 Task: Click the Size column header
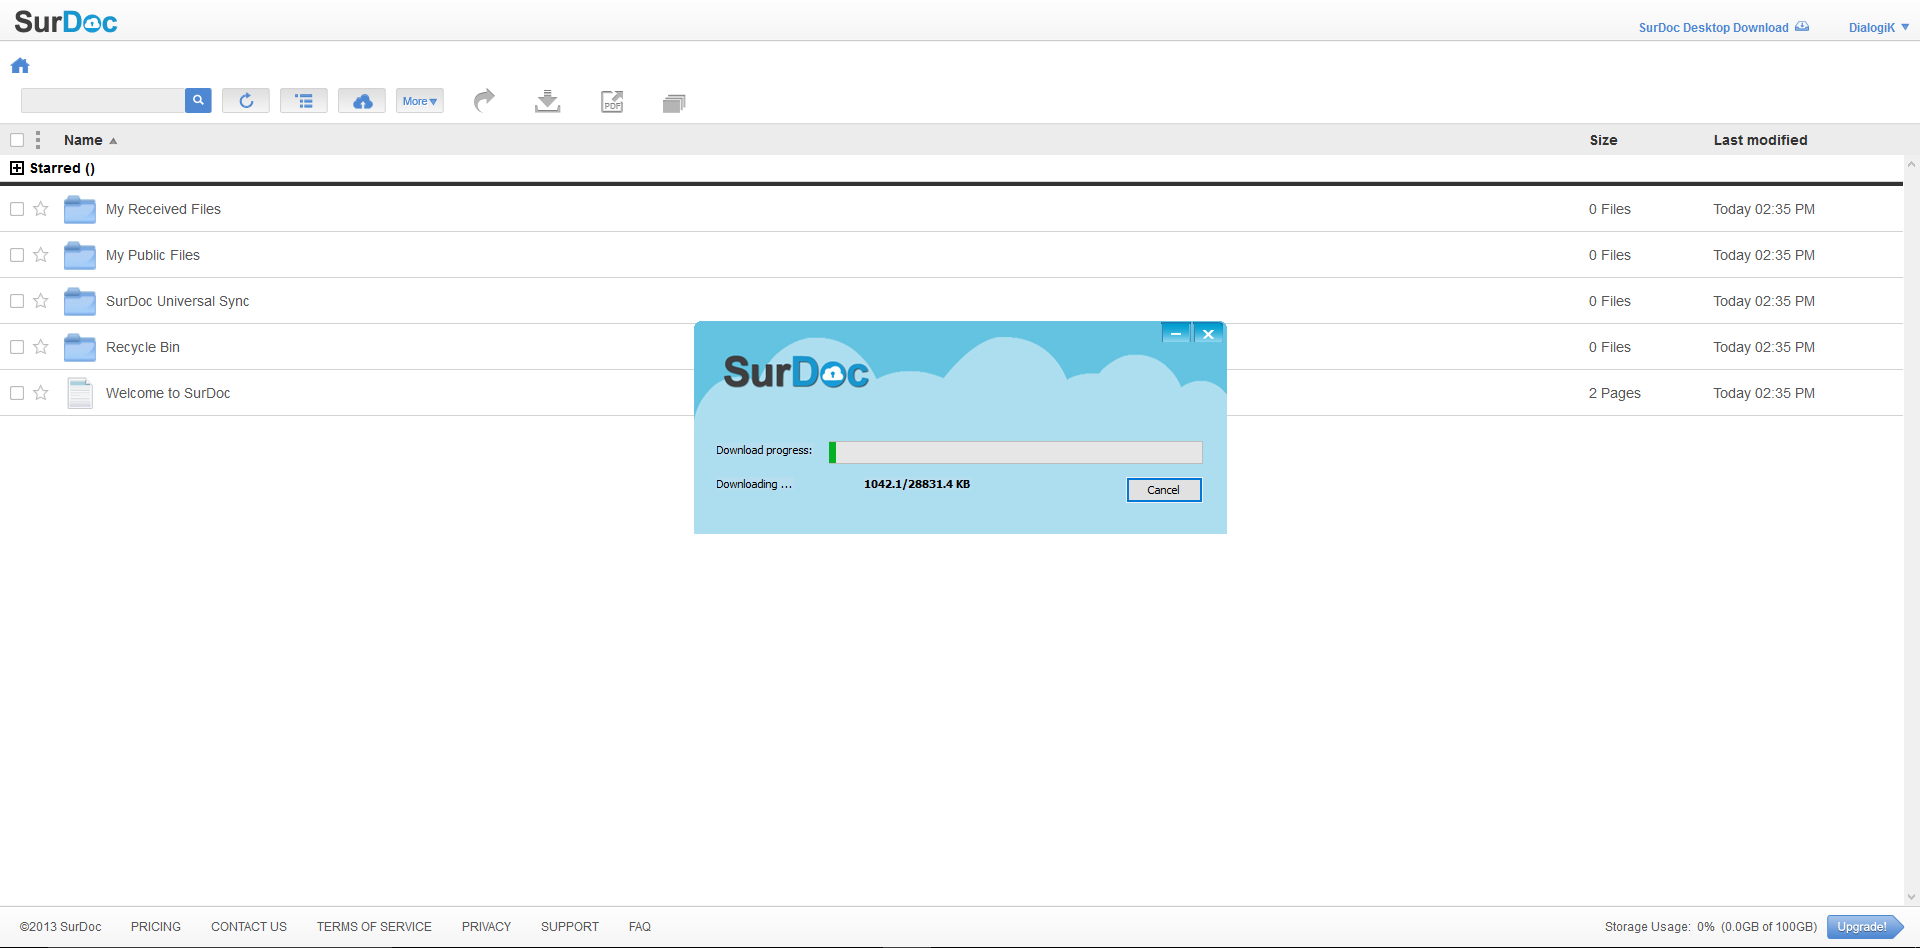point(1603,140)
